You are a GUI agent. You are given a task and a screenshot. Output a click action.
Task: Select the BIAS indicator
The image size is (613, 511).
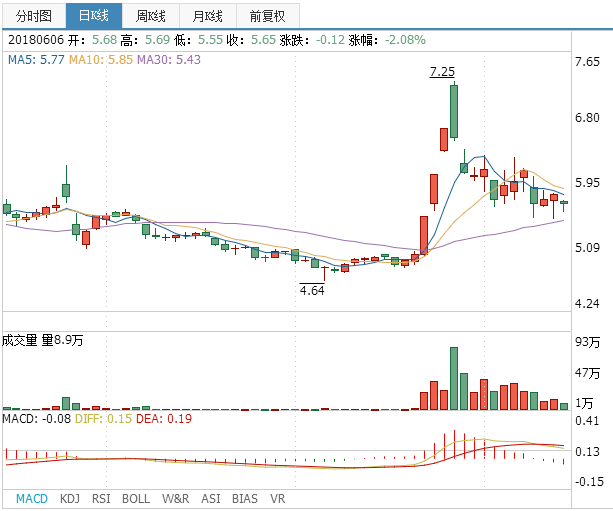[245, 499]
